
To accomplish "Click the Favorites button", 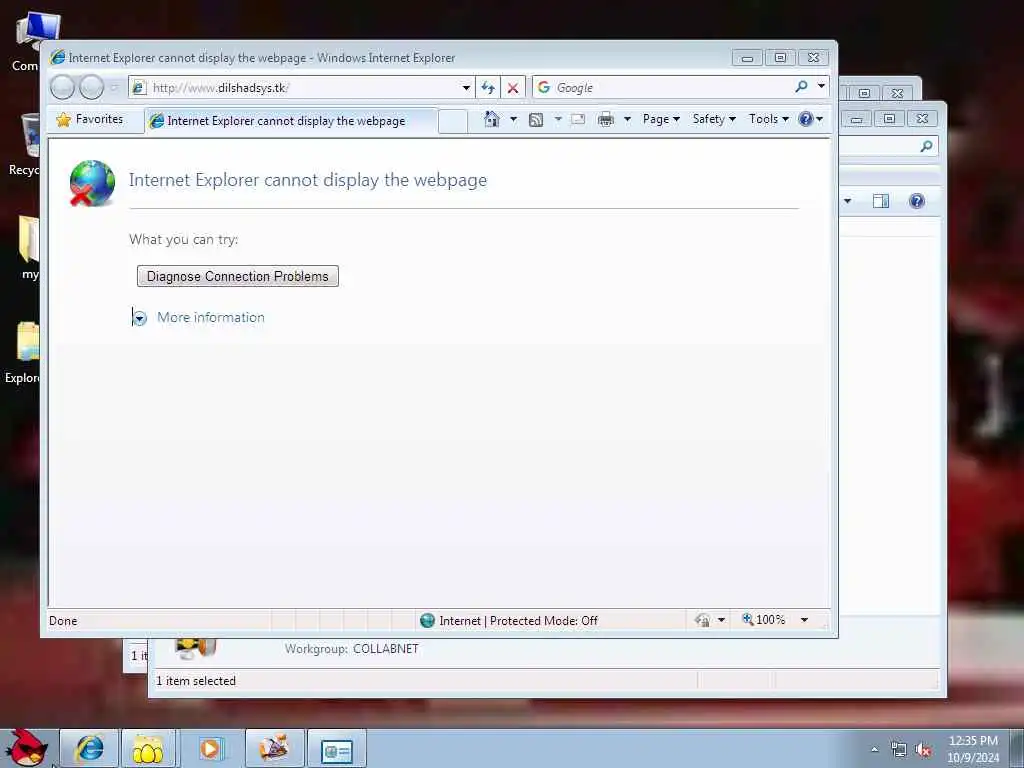I will tap(90, 120).
